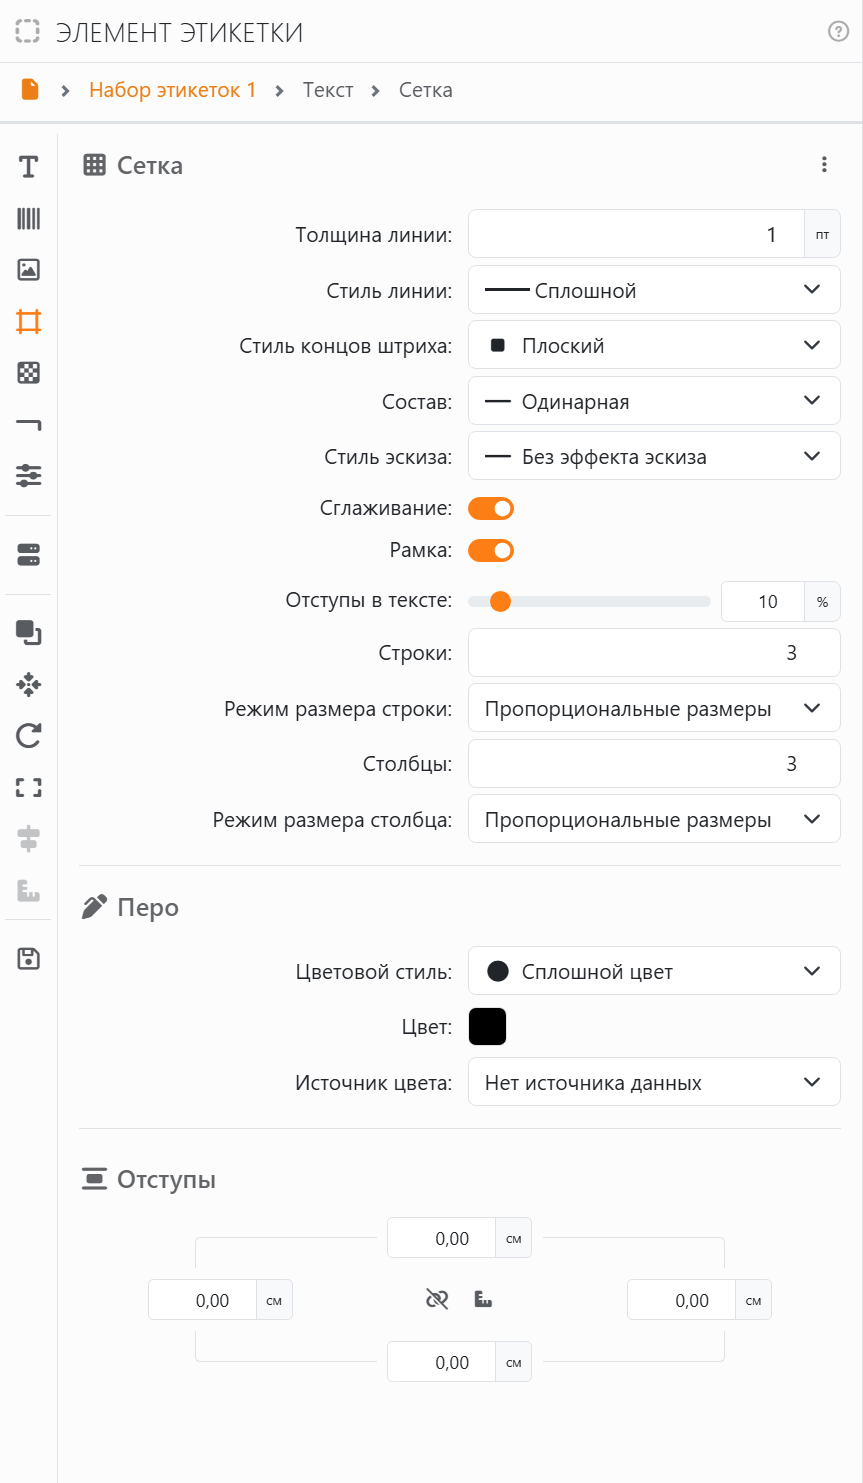Click the top margin input field
The image size is (863, 1483).
click(x=442, y=1238)
